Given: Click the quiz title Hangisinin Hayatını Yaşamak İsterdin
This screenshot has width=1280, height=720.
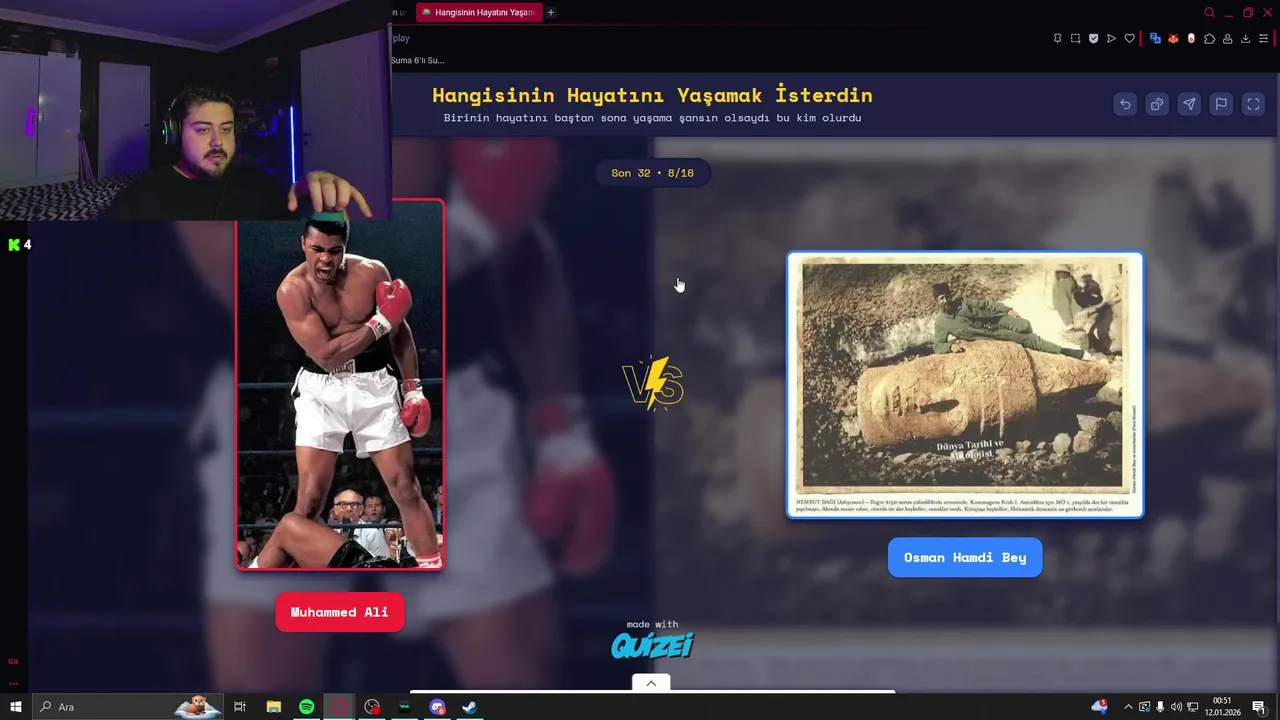Looking at the screenshot, I should pos(652,95).
